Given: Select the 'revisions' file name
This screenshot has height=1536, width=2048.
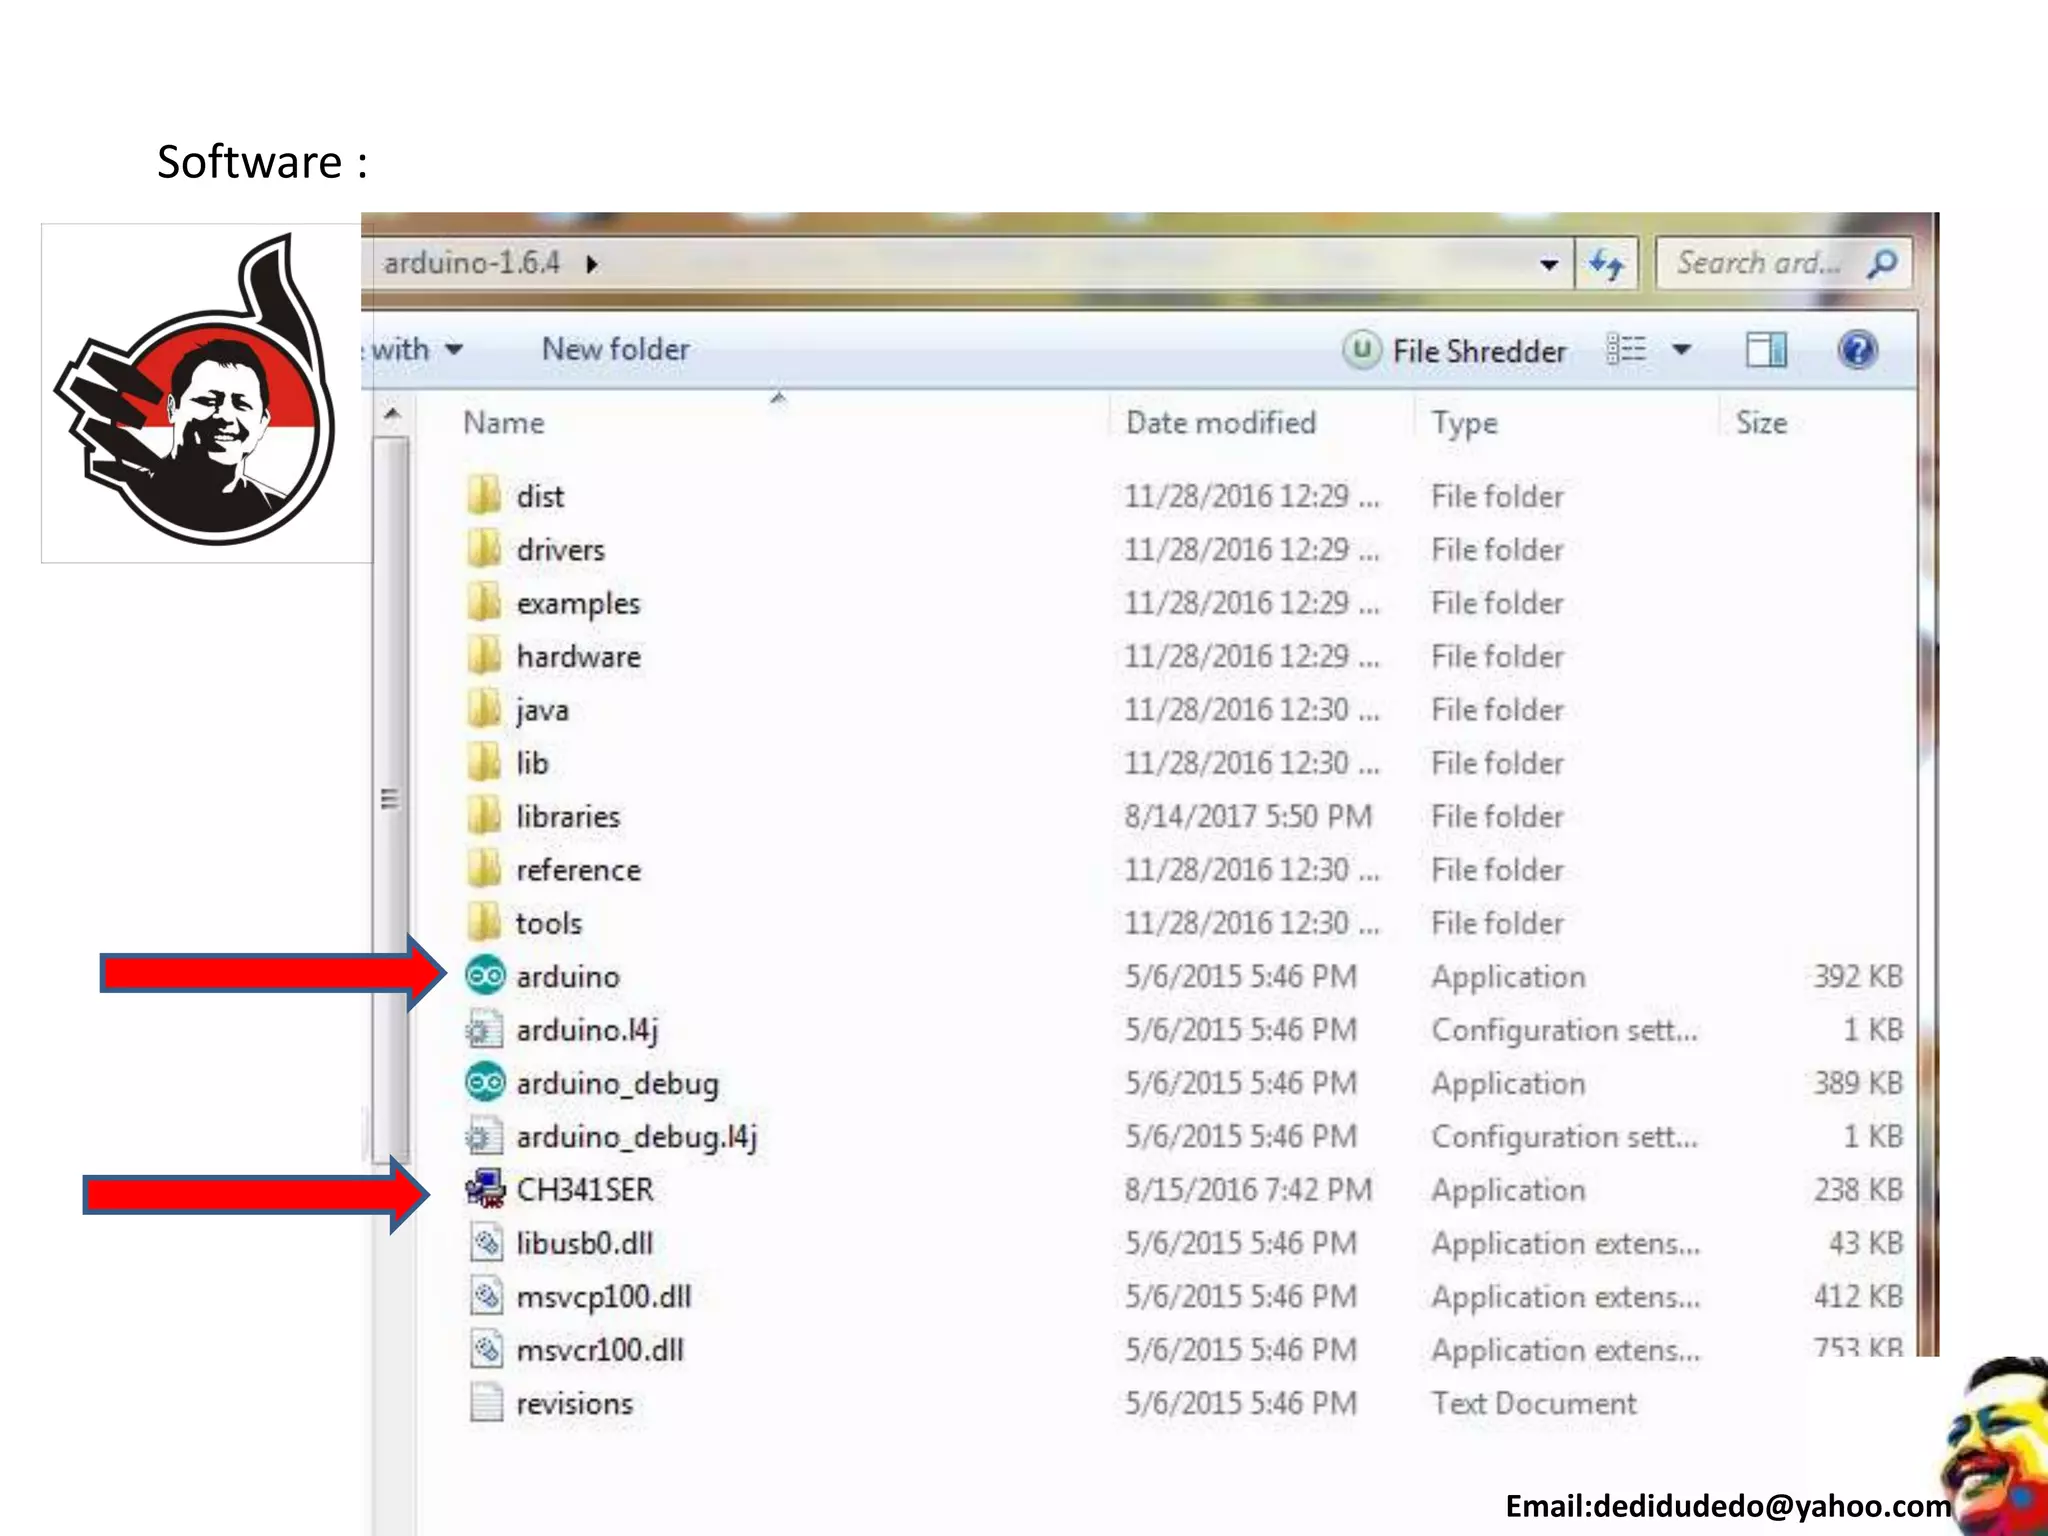Looking at the screenshot, I should 575,1403.
